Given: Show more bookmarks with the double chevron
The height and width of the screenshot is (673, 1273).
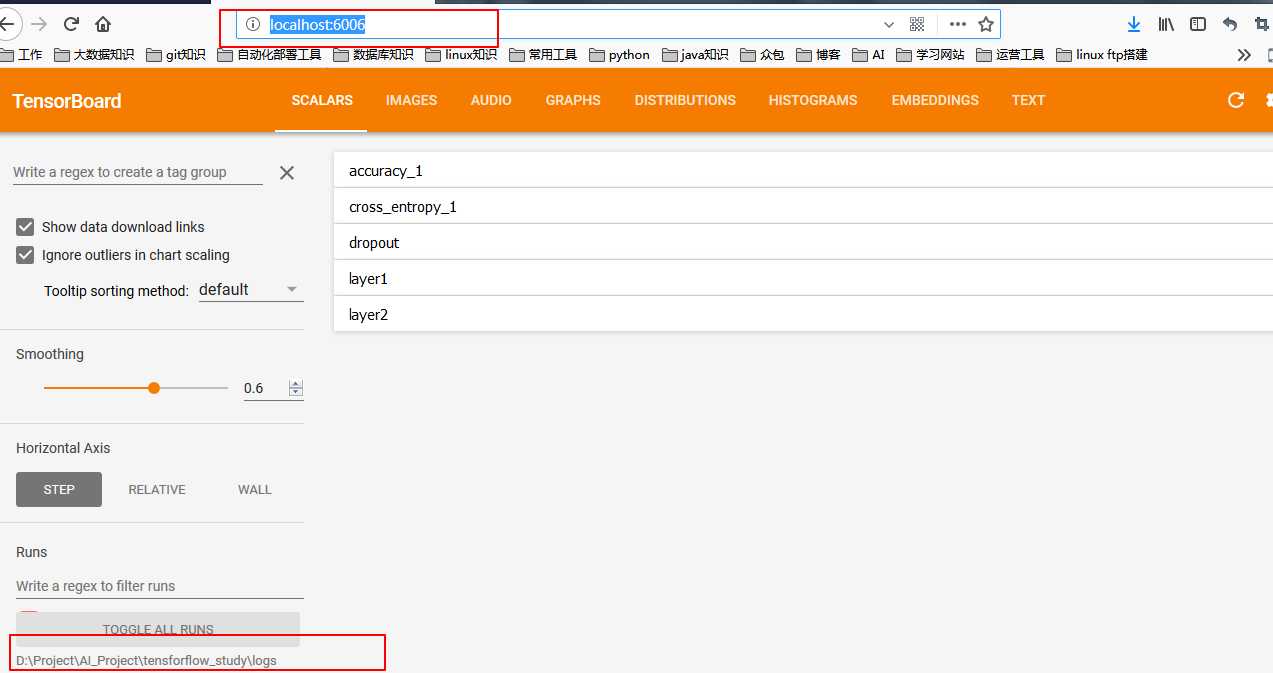Looking at the screenshot, I should point(1244,55).
